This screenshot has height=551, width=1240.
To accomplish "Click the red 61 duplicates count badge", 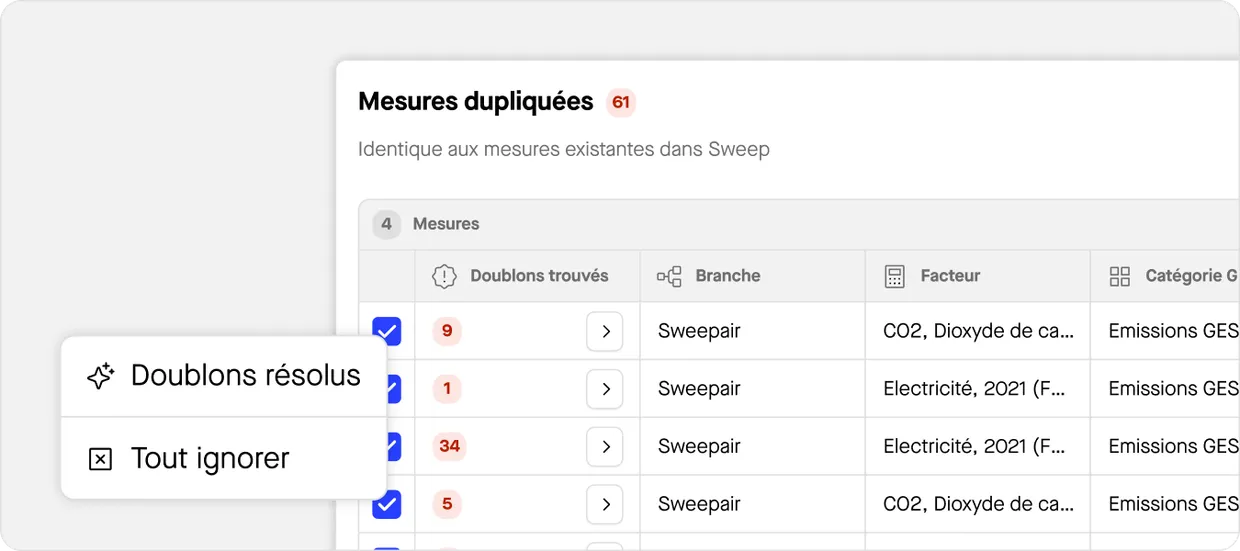I will point(621,102).
